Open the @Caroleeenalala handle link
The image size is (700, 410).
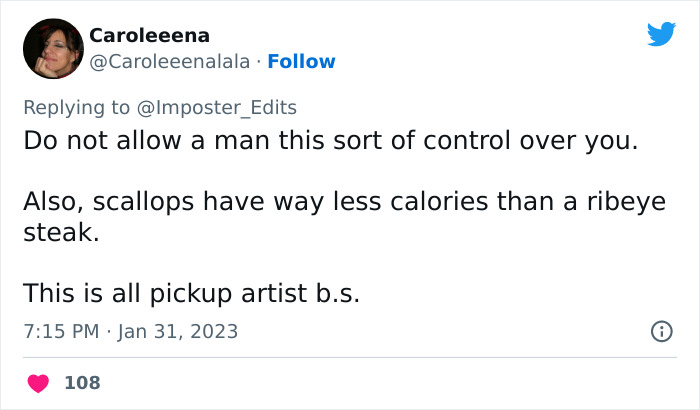pyautogui.click(x=168, y=62)
